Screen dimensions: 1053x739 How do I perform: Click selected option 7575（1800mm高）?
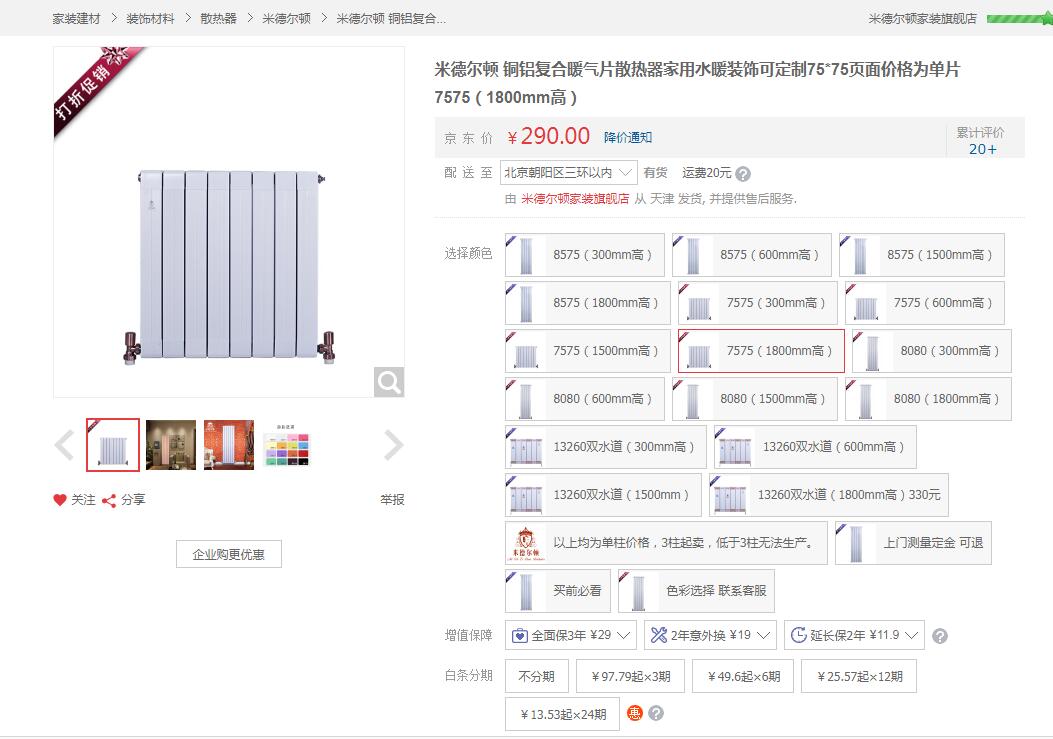click(761, 351)
